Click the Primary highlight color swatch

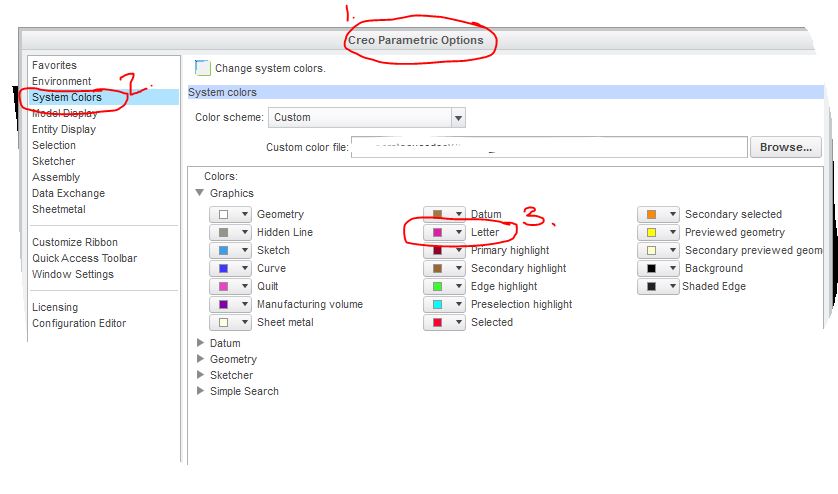click(437, 250)
